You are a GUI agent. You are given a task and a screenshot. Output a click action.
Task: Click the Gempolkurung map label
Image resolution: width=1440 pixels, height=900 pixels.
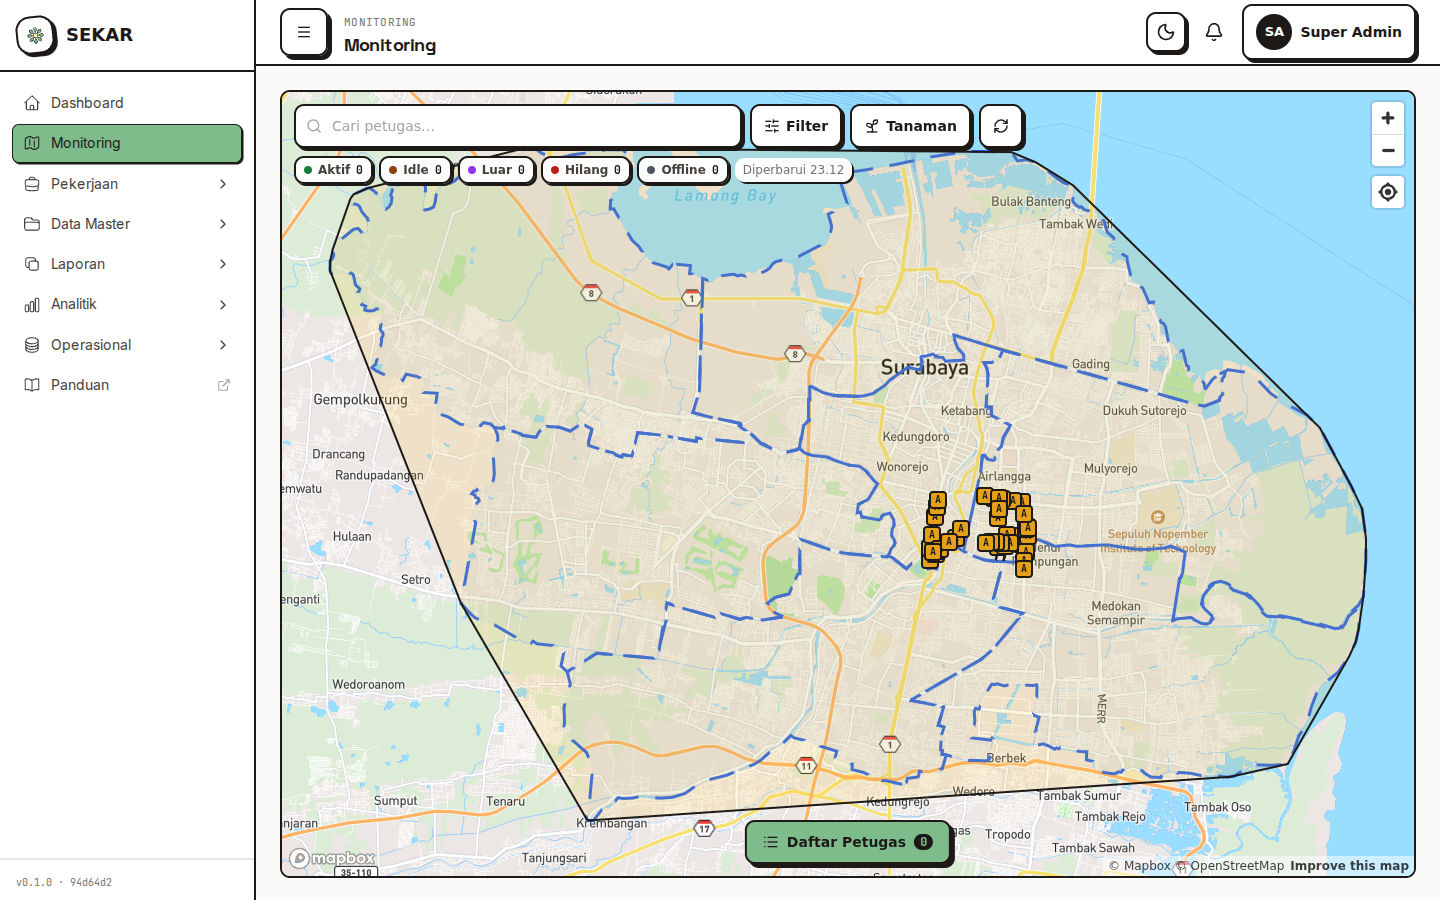click(x=360, y=399)
